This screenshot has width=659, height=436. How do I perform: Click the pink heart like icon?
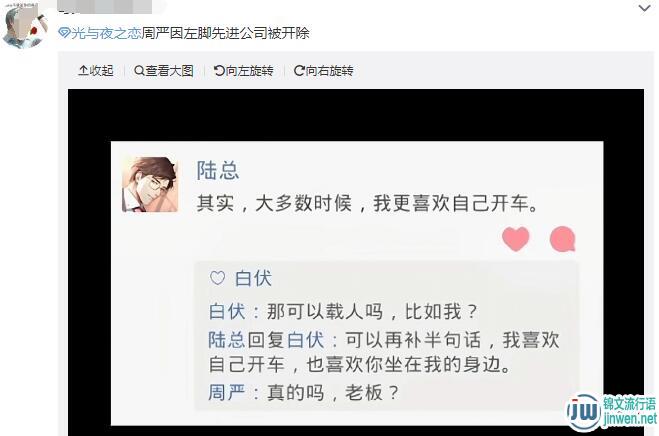pyautogui.click(x=516, y=238)
